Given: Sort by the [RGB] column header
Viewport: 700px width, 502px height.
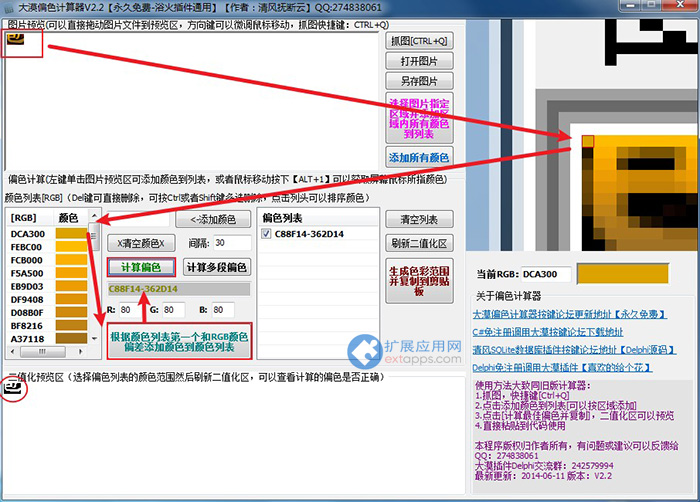Looking at the screenshot, I should (30, 218).
